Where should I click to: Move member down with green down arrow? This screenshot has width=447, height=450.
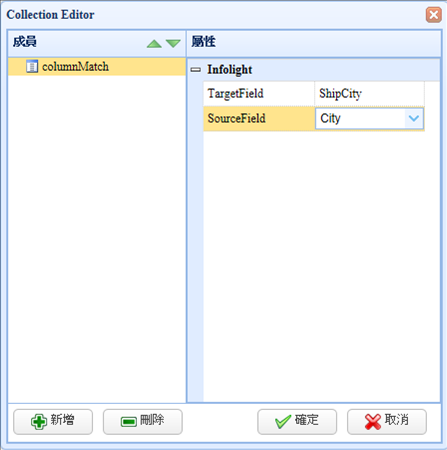[173, 43]
